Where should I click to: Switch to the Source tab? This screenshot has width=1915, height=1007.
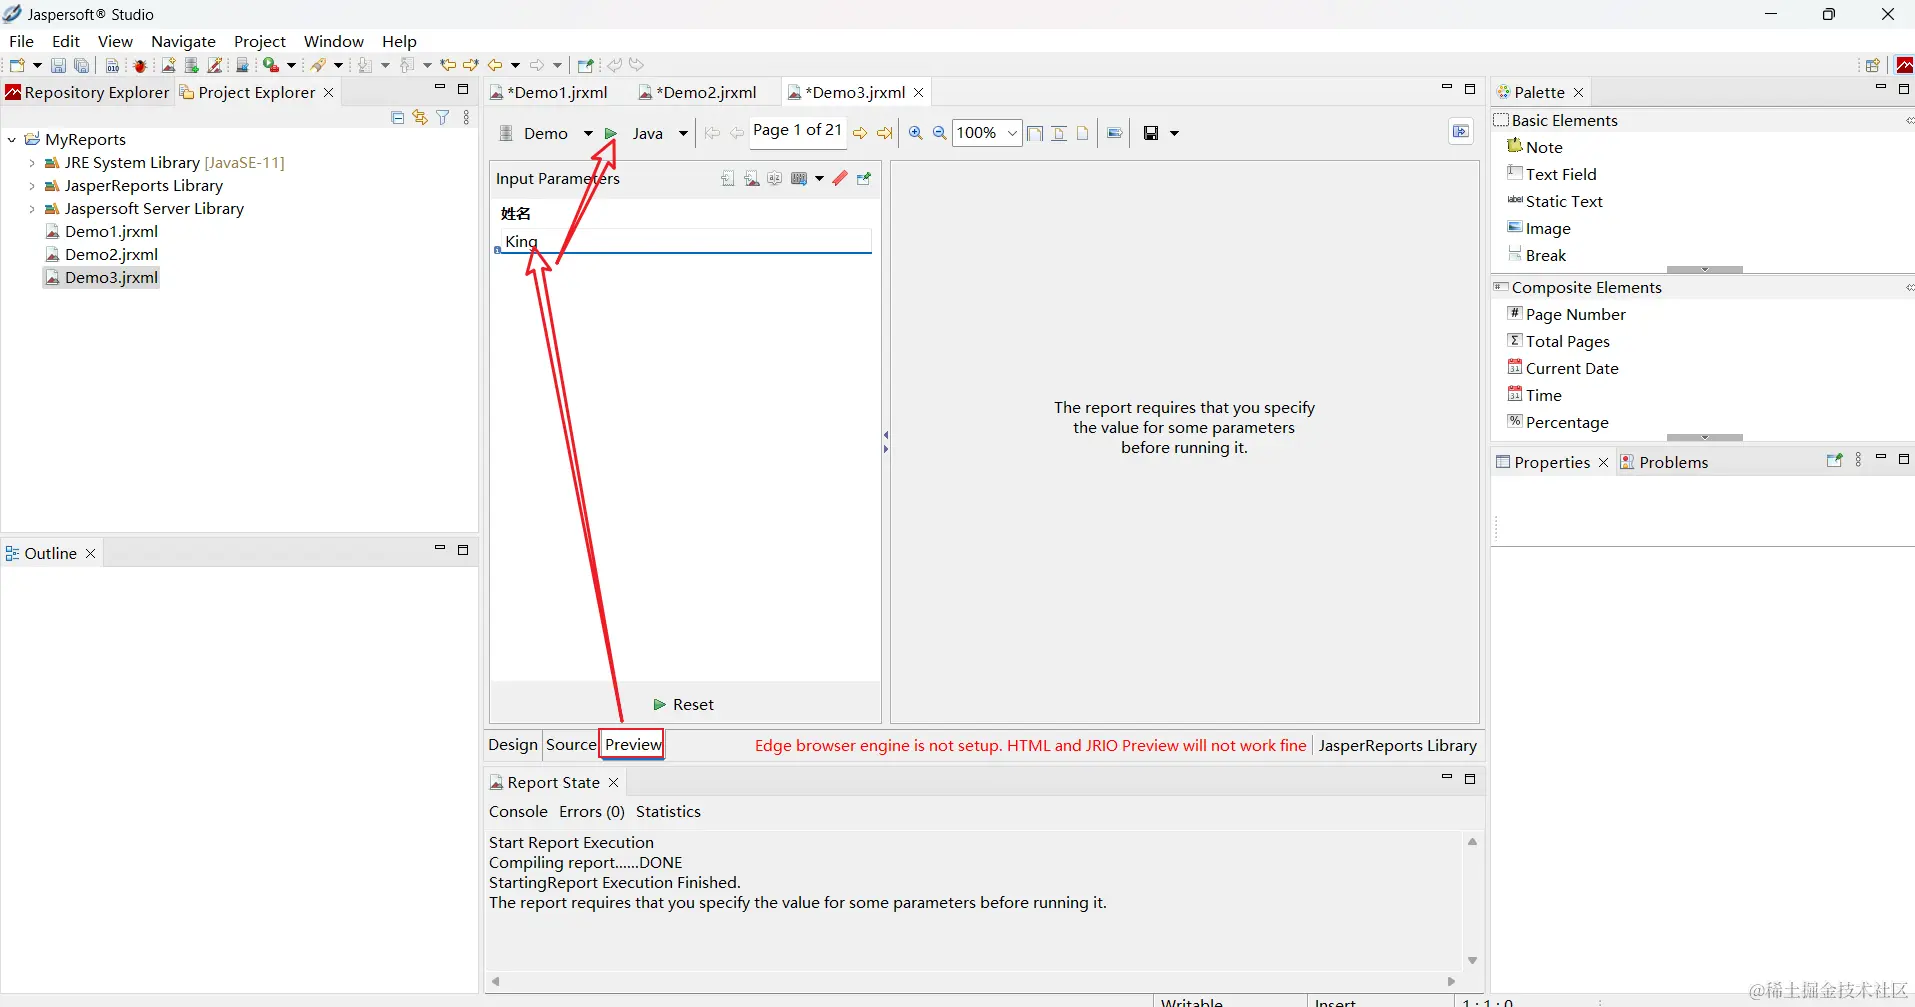(571, 744)
